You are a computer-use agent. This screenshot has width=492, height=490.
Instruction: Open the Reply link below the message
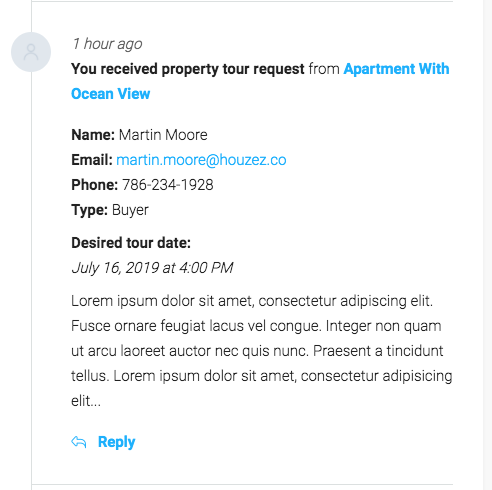(x=116, y=442)
